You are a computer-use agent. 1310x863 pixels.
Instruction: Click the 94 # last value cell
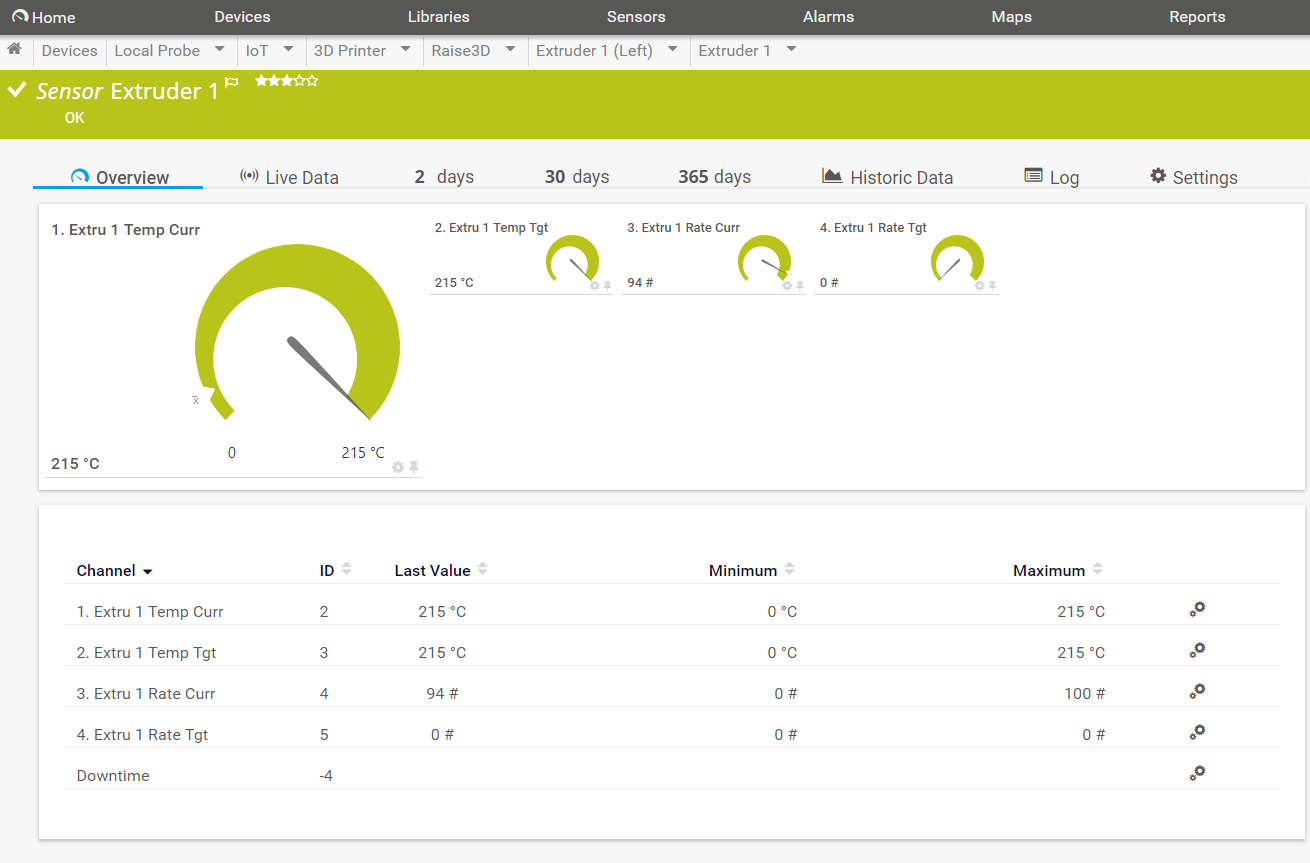coord(442,694)
